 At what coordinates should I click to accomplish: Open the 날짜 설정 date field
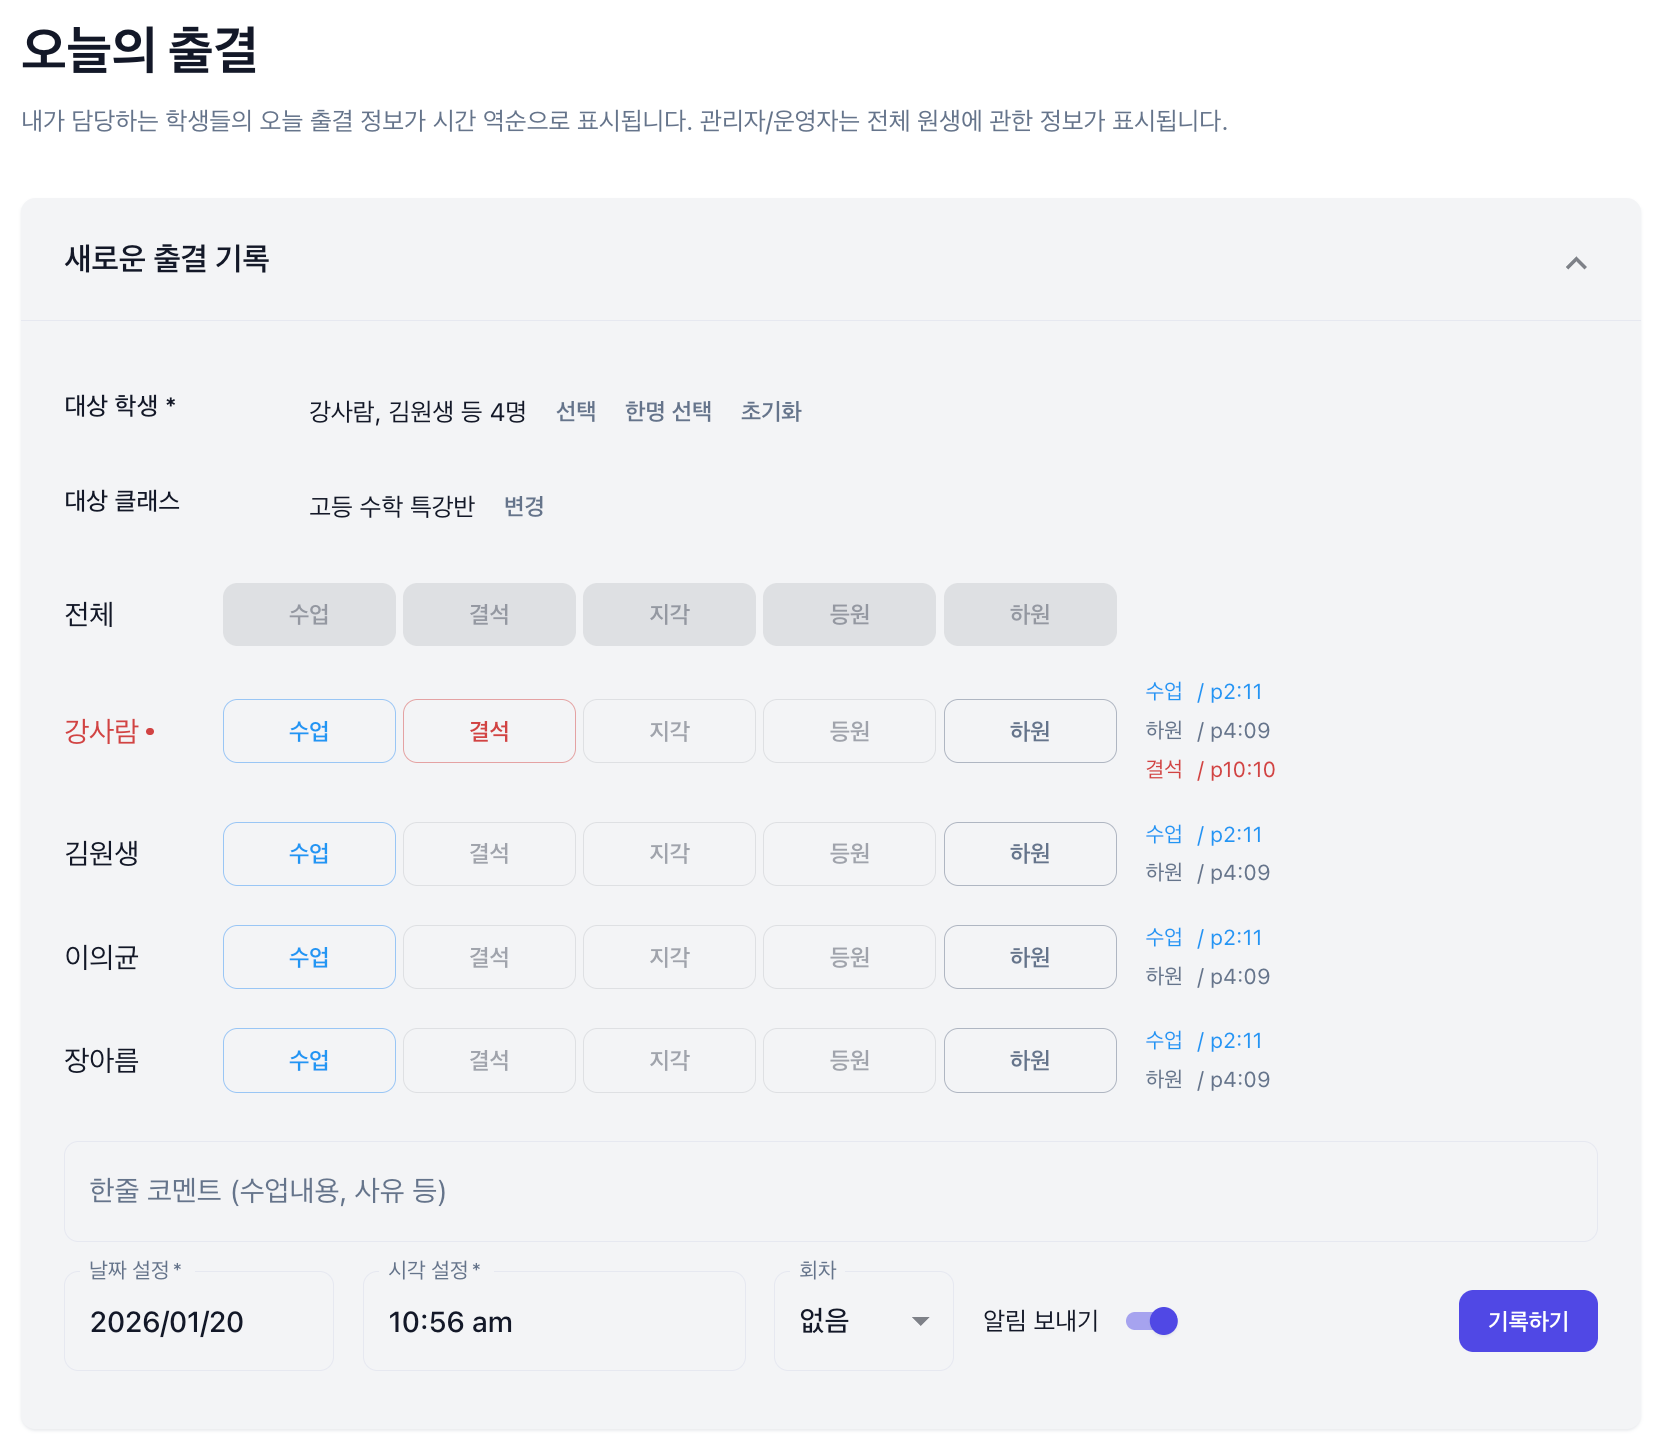199,1321
